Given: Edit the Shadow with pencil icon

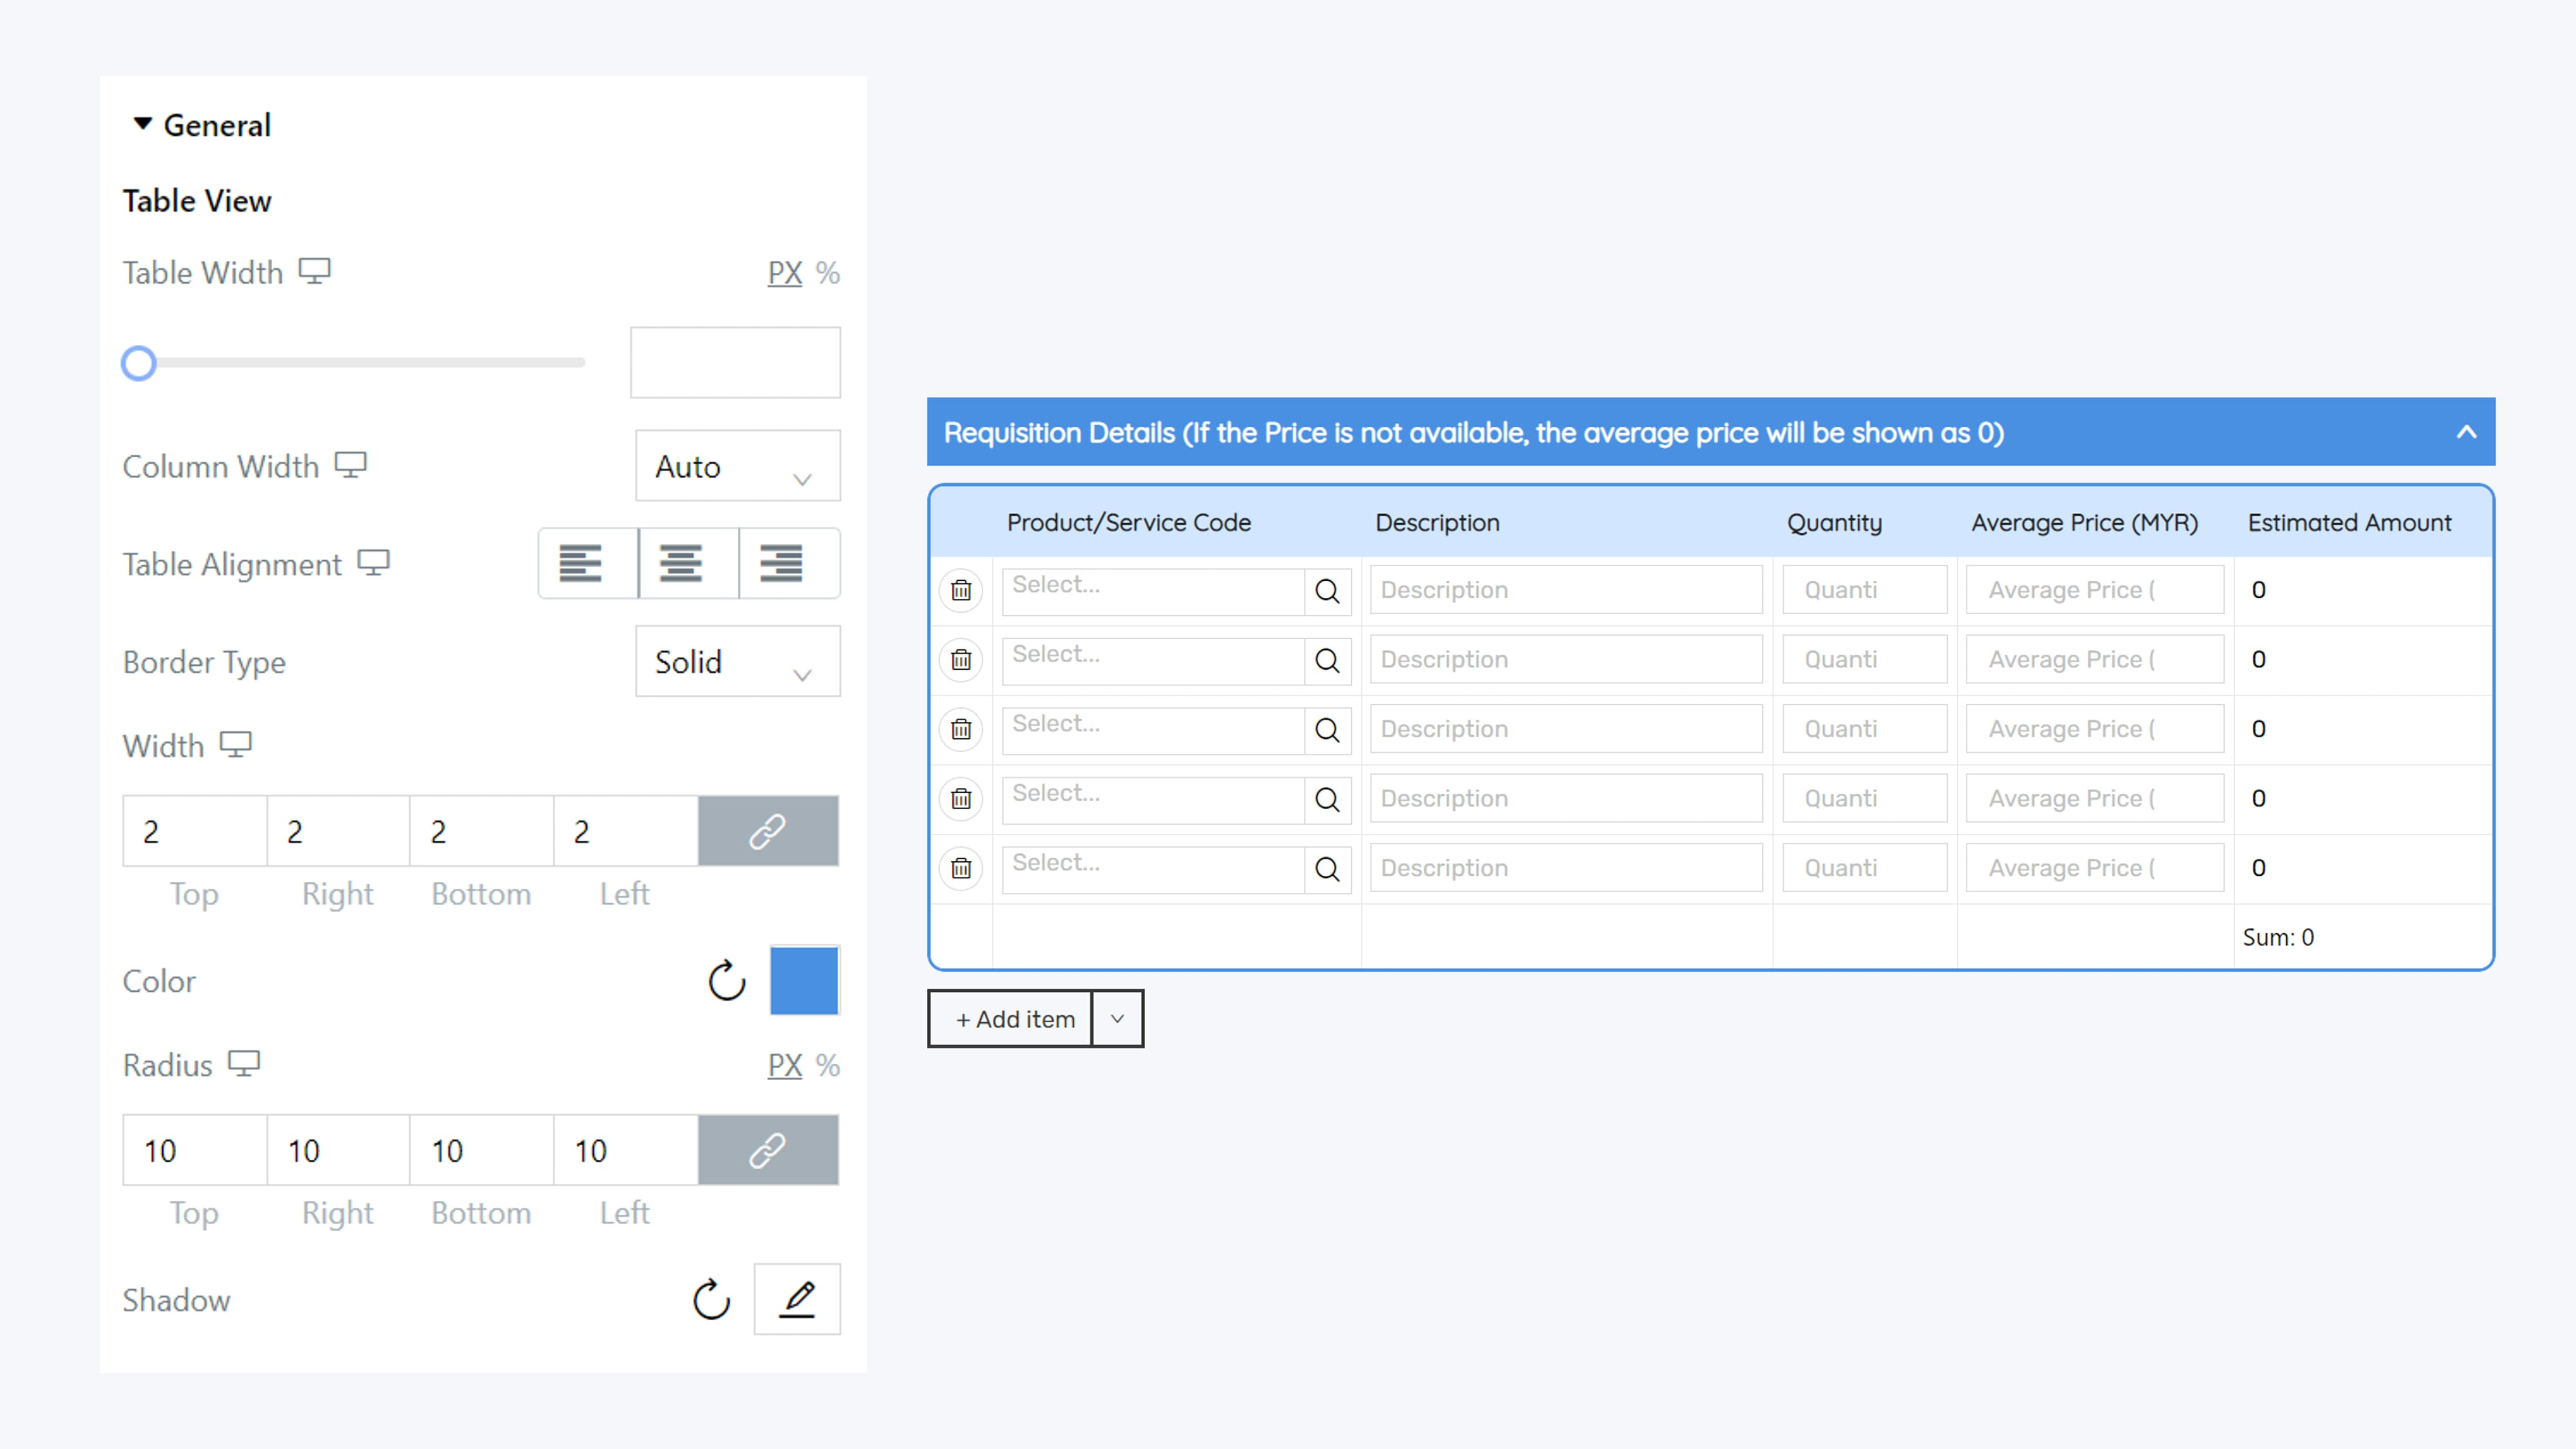Looking at the screenshot, I should 797,1299.
